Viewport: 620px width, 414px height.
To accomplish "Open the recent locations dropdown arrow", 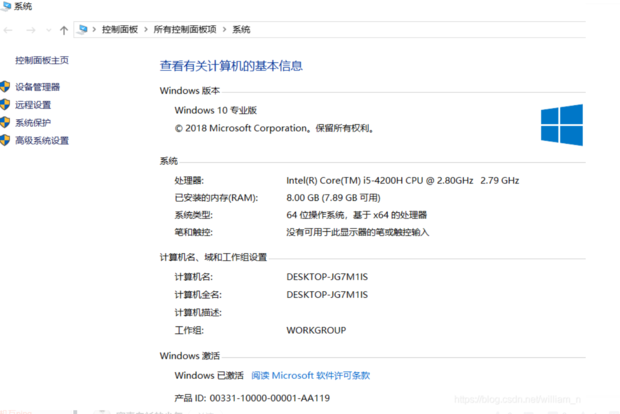I will pyautogui.click(x=49, y=30).
